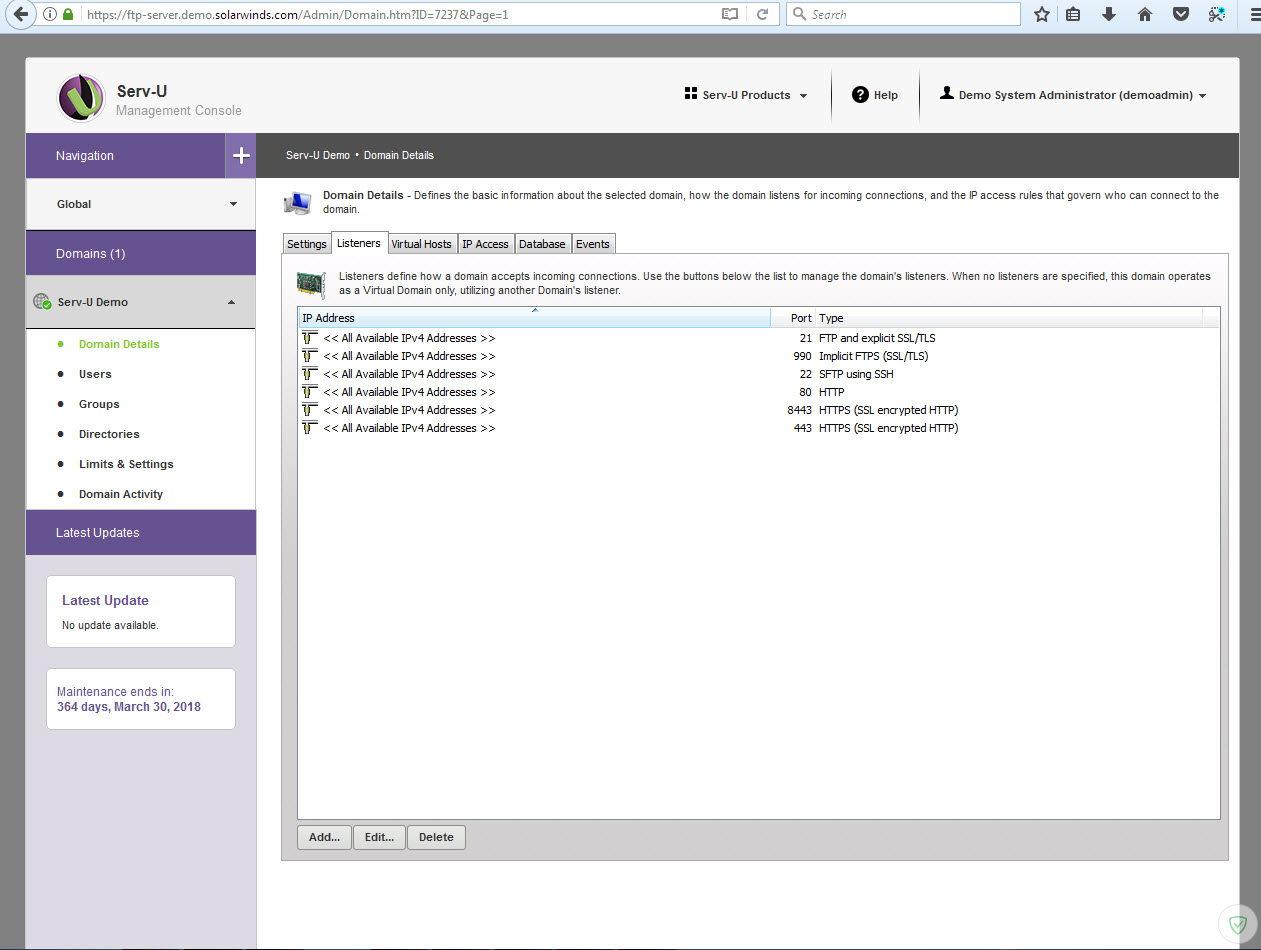Click the Add button below the listeners list
This screenshot has width=1261, height=950.
pyautogui.click(x=323, y=837)
